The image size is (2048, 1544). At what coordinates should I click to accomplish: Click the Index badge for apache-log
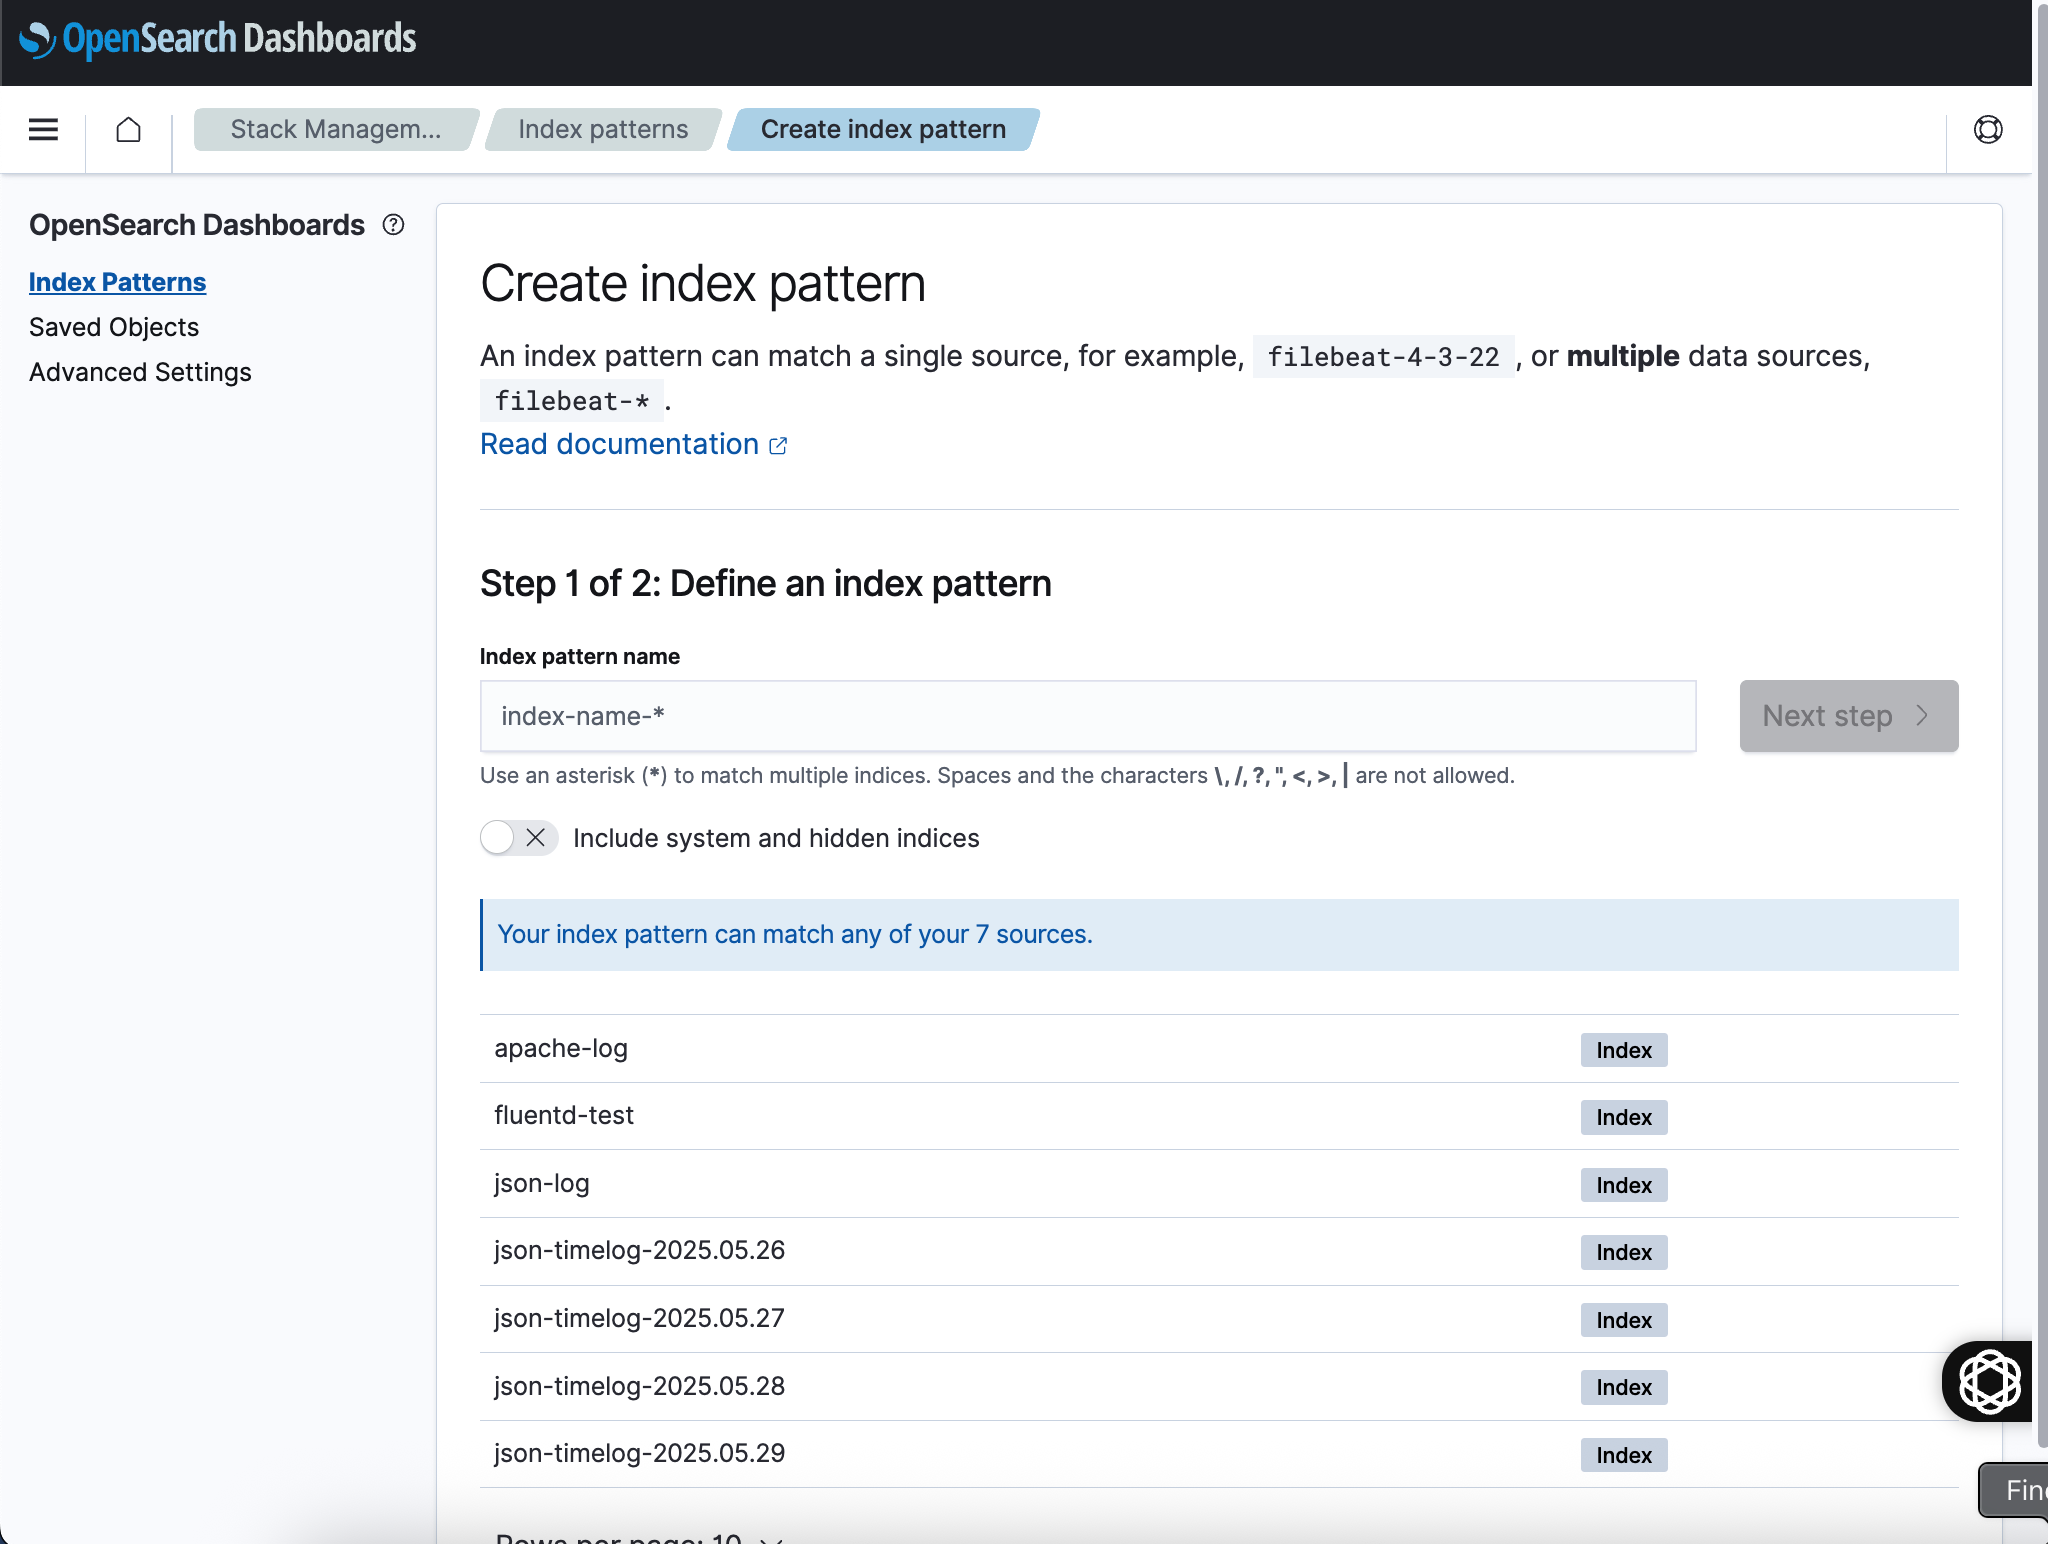click(x=1623, y=1050)
